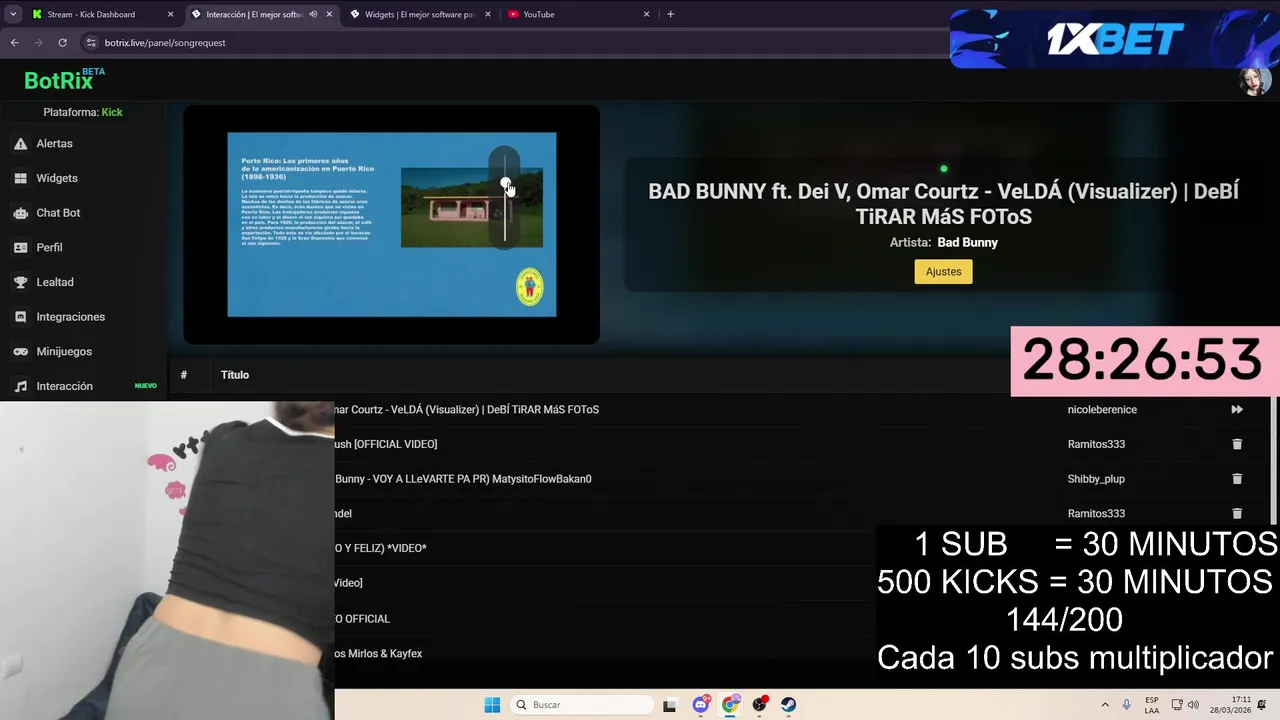Select the 'ush [OFFICIAL VIDEO]' song title
This screenshot has width=1280, height=720.
[386, 444]
